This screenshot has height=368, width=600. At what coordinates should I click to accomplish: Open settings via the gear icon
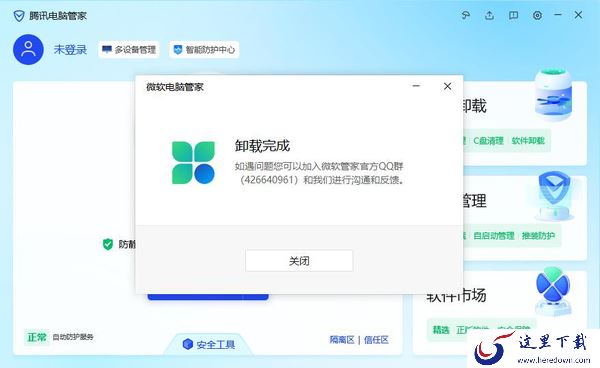click(537, 15)
